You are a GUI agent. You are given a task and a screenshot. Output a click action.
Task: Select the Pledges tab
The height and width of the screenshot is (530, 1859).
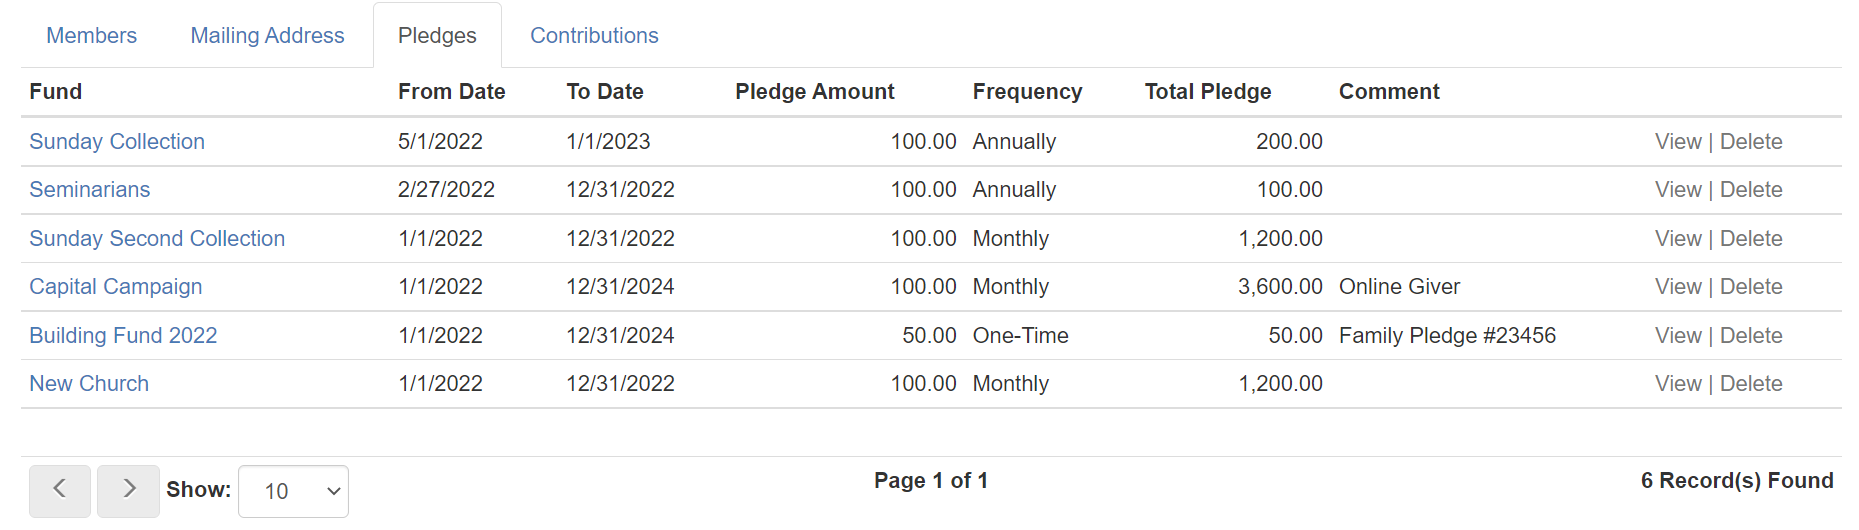(437, 35)
